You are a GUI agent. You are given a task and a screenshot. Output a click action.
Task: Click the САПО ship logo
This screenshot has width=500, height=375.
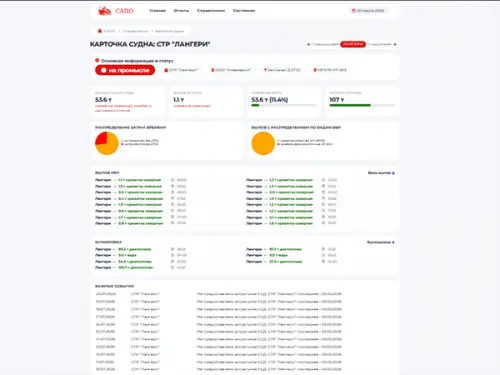[x=104, y=11]
